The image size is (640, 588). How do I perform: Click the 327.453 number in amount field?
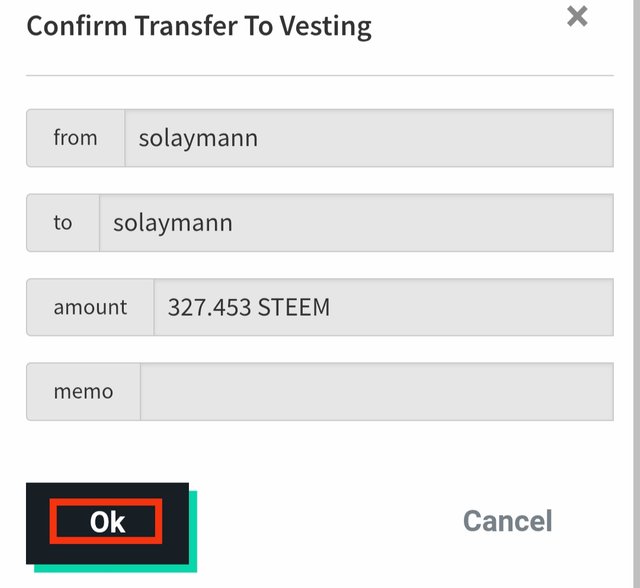pos(209,307)
